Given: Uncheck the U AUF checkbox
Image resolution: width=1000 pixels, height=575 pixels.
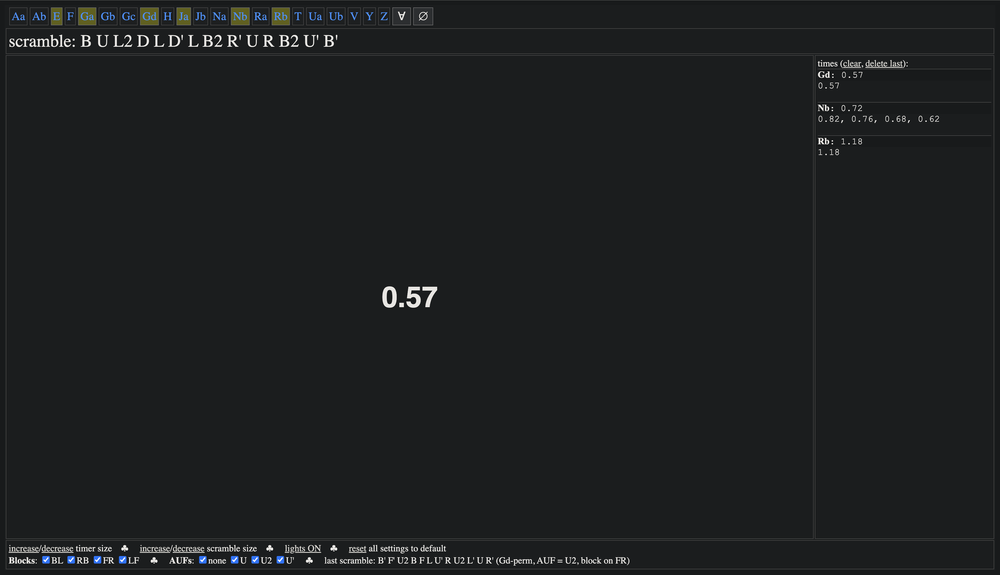Looking at the screenshot, I should (x=235, y=560).
